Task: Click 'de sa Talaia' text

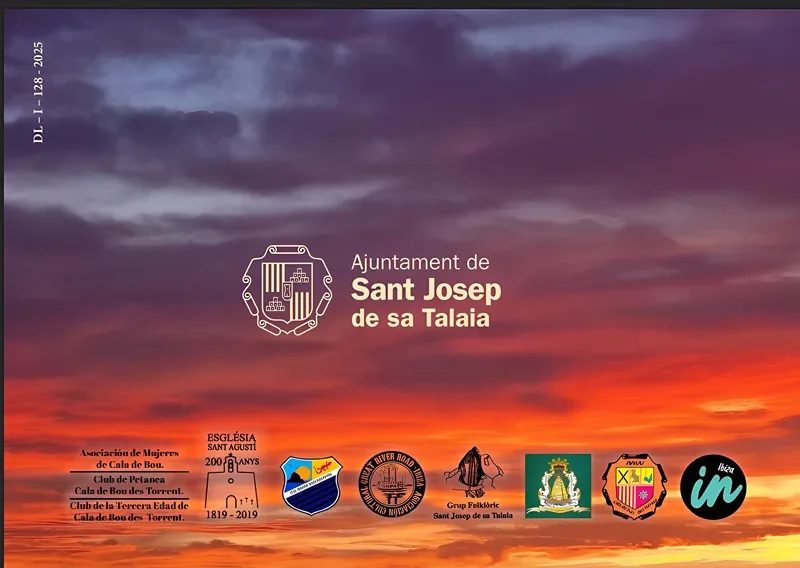Action: pos(420,318)
